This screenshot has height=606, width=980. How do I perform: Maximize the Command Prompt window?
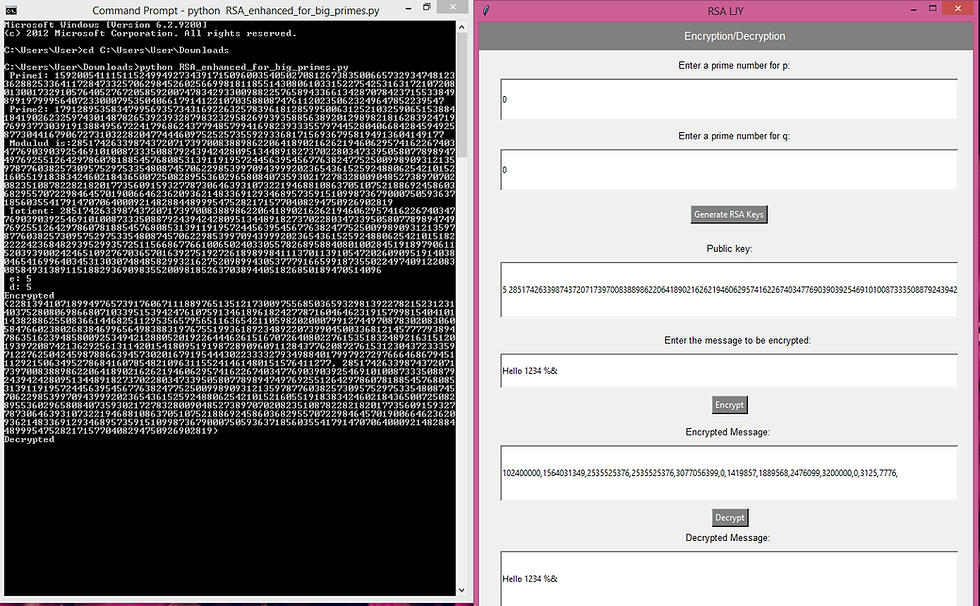tap(427, 8)
